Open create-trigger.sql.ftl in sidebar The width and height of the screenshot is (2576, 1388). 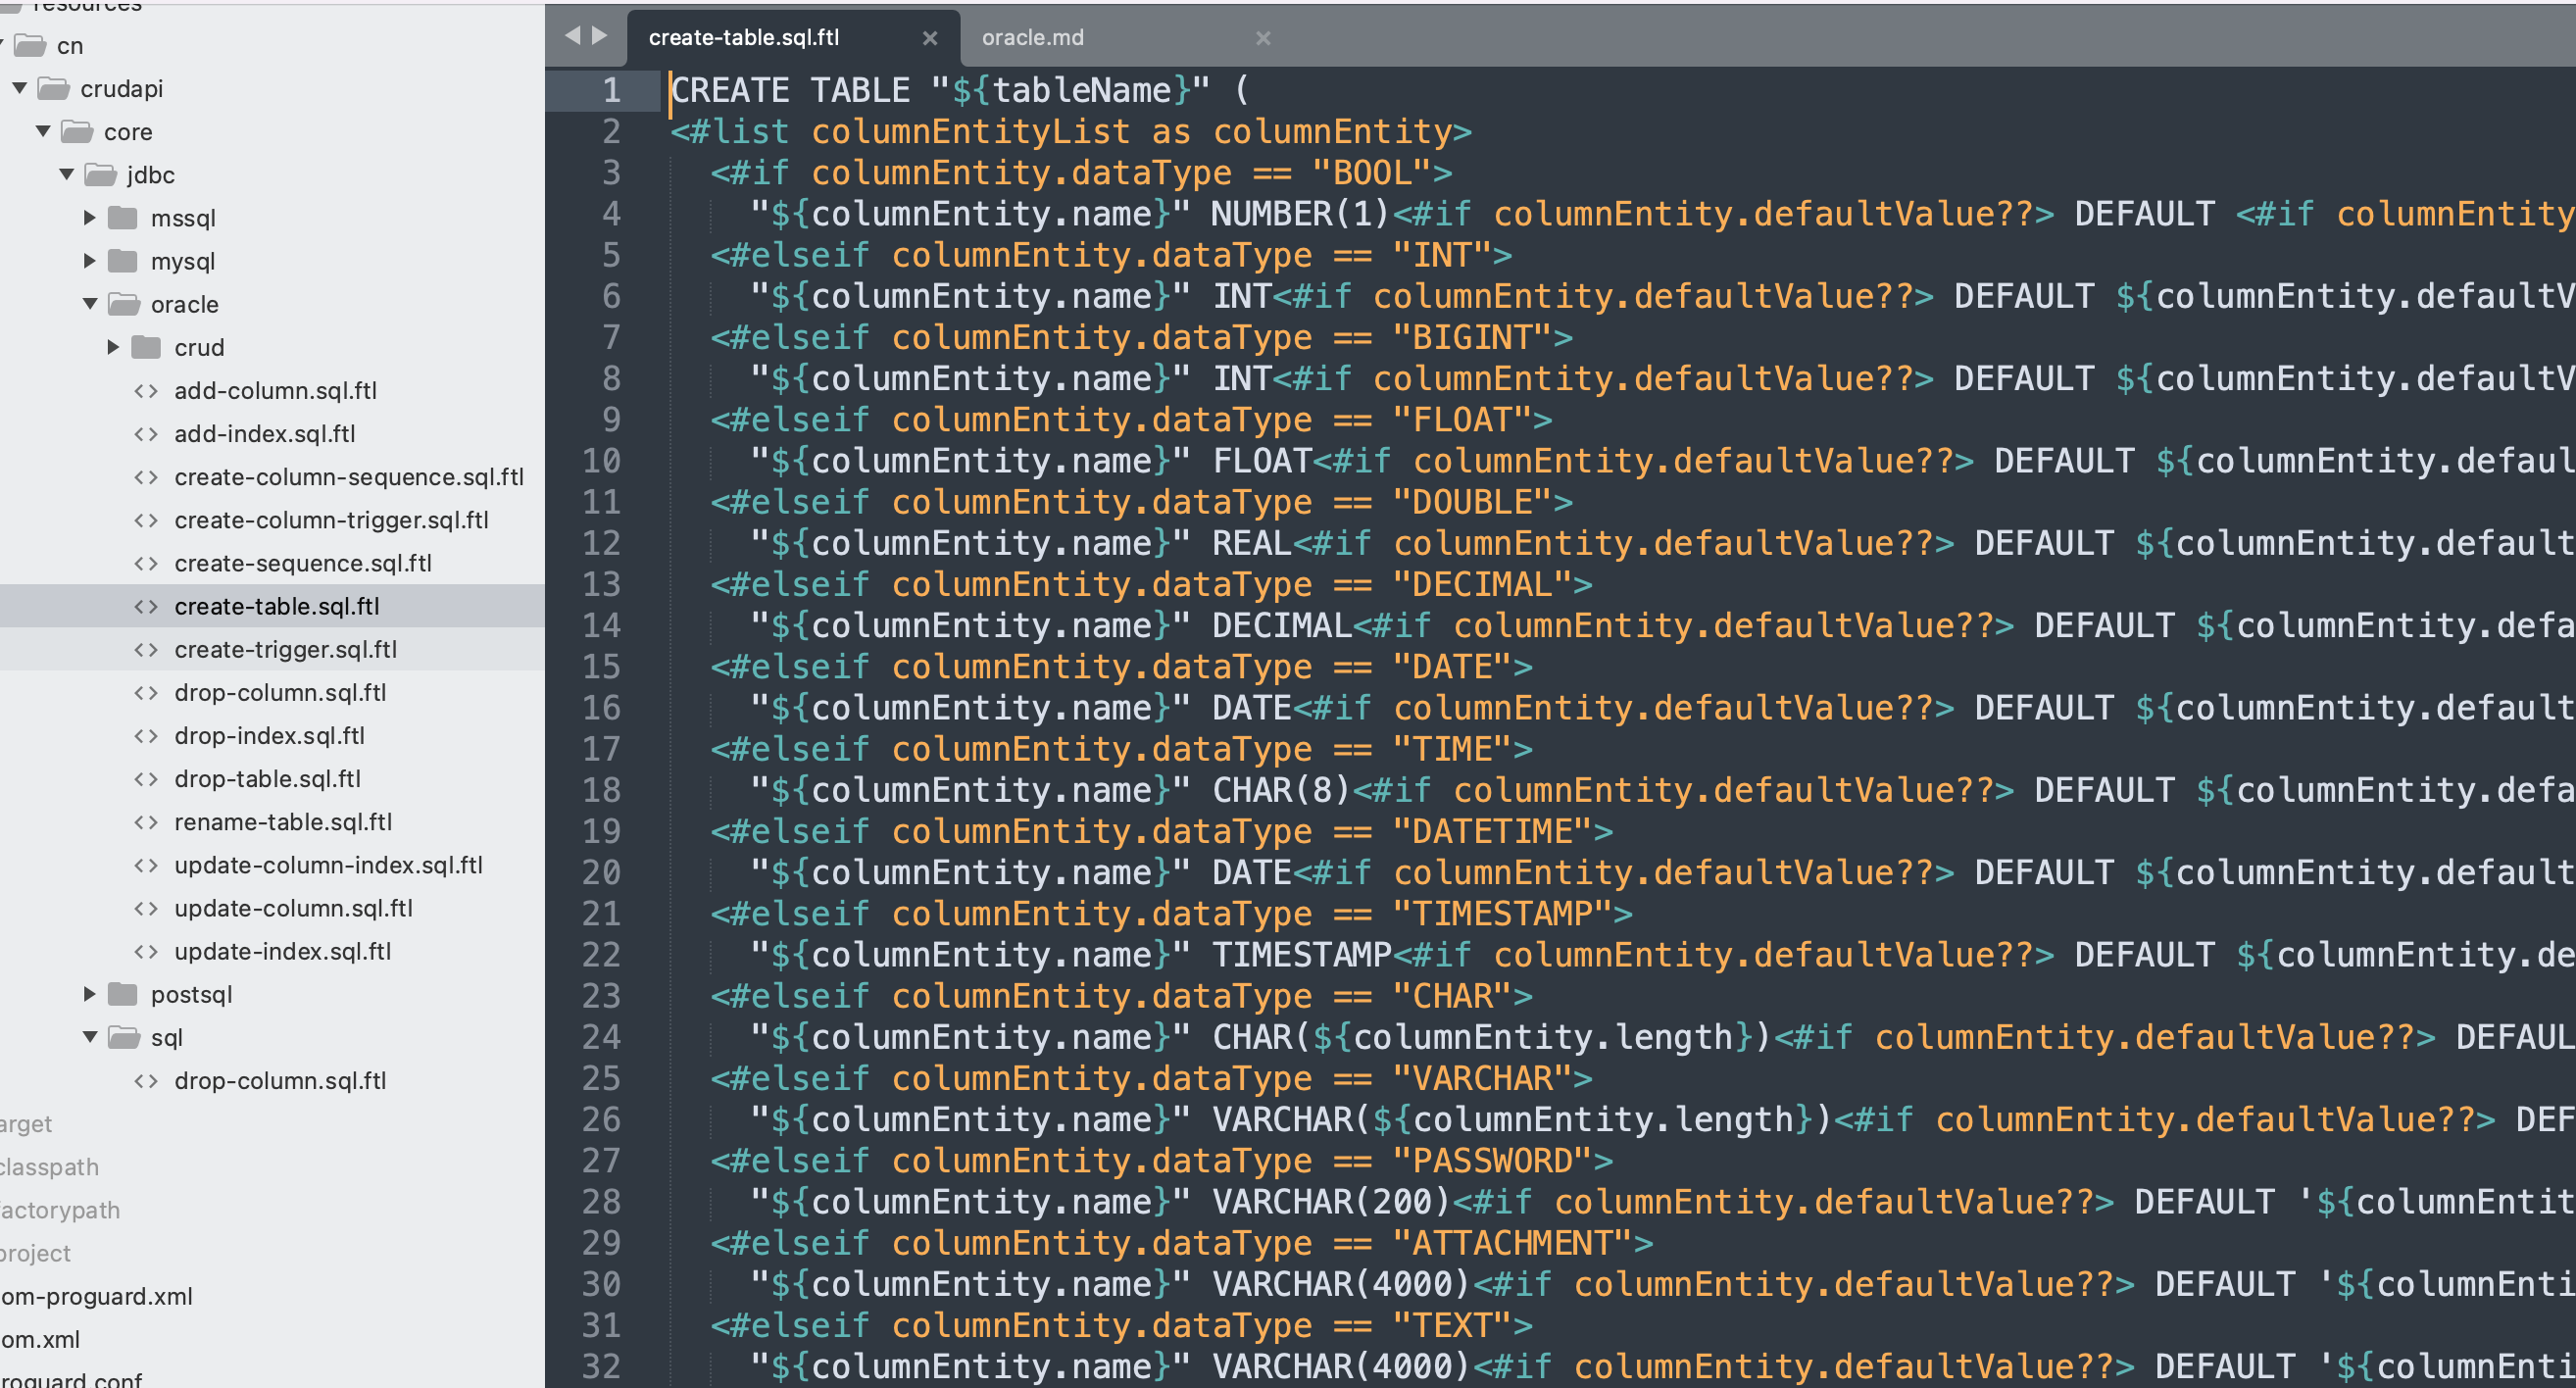tap(285, 650)
